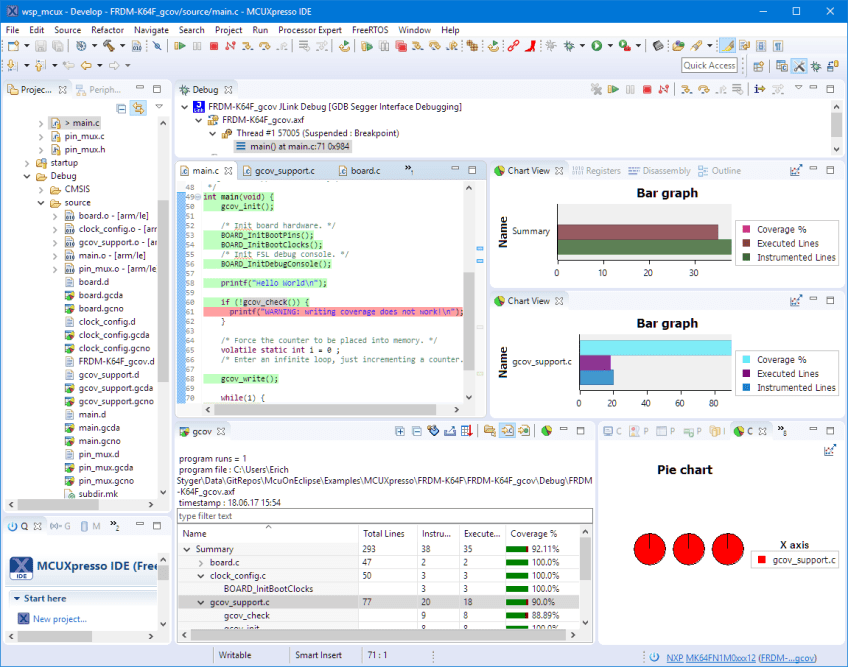Toggle Link with Editor in Project Explorer

click(x=138, y=108)
